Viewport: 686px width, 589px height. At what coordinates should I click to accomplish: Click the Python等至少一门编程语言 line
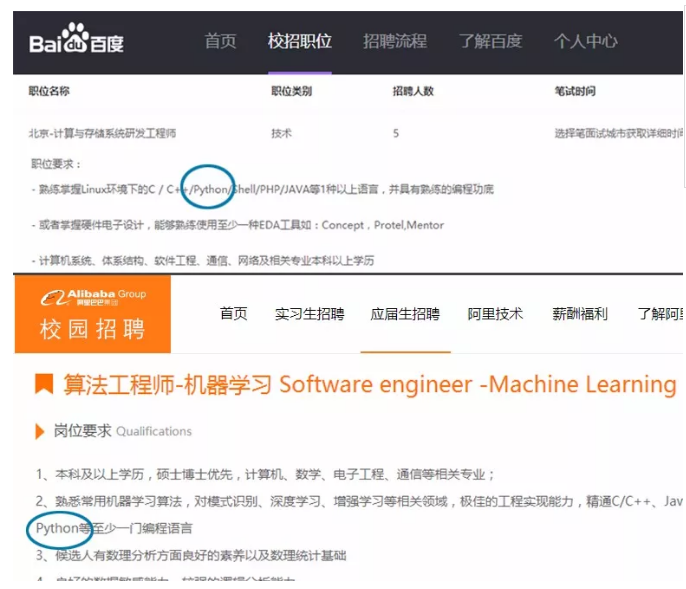pos(114,528)
